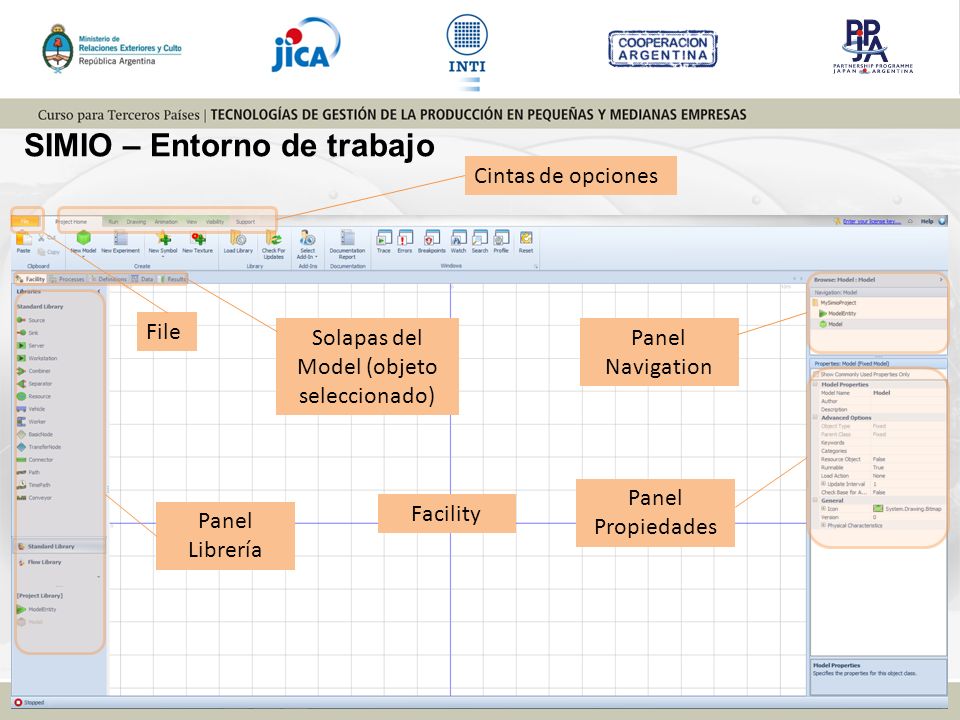Select the Sink object in Standard Library
The image size is (960, 720).
point(28,333)
